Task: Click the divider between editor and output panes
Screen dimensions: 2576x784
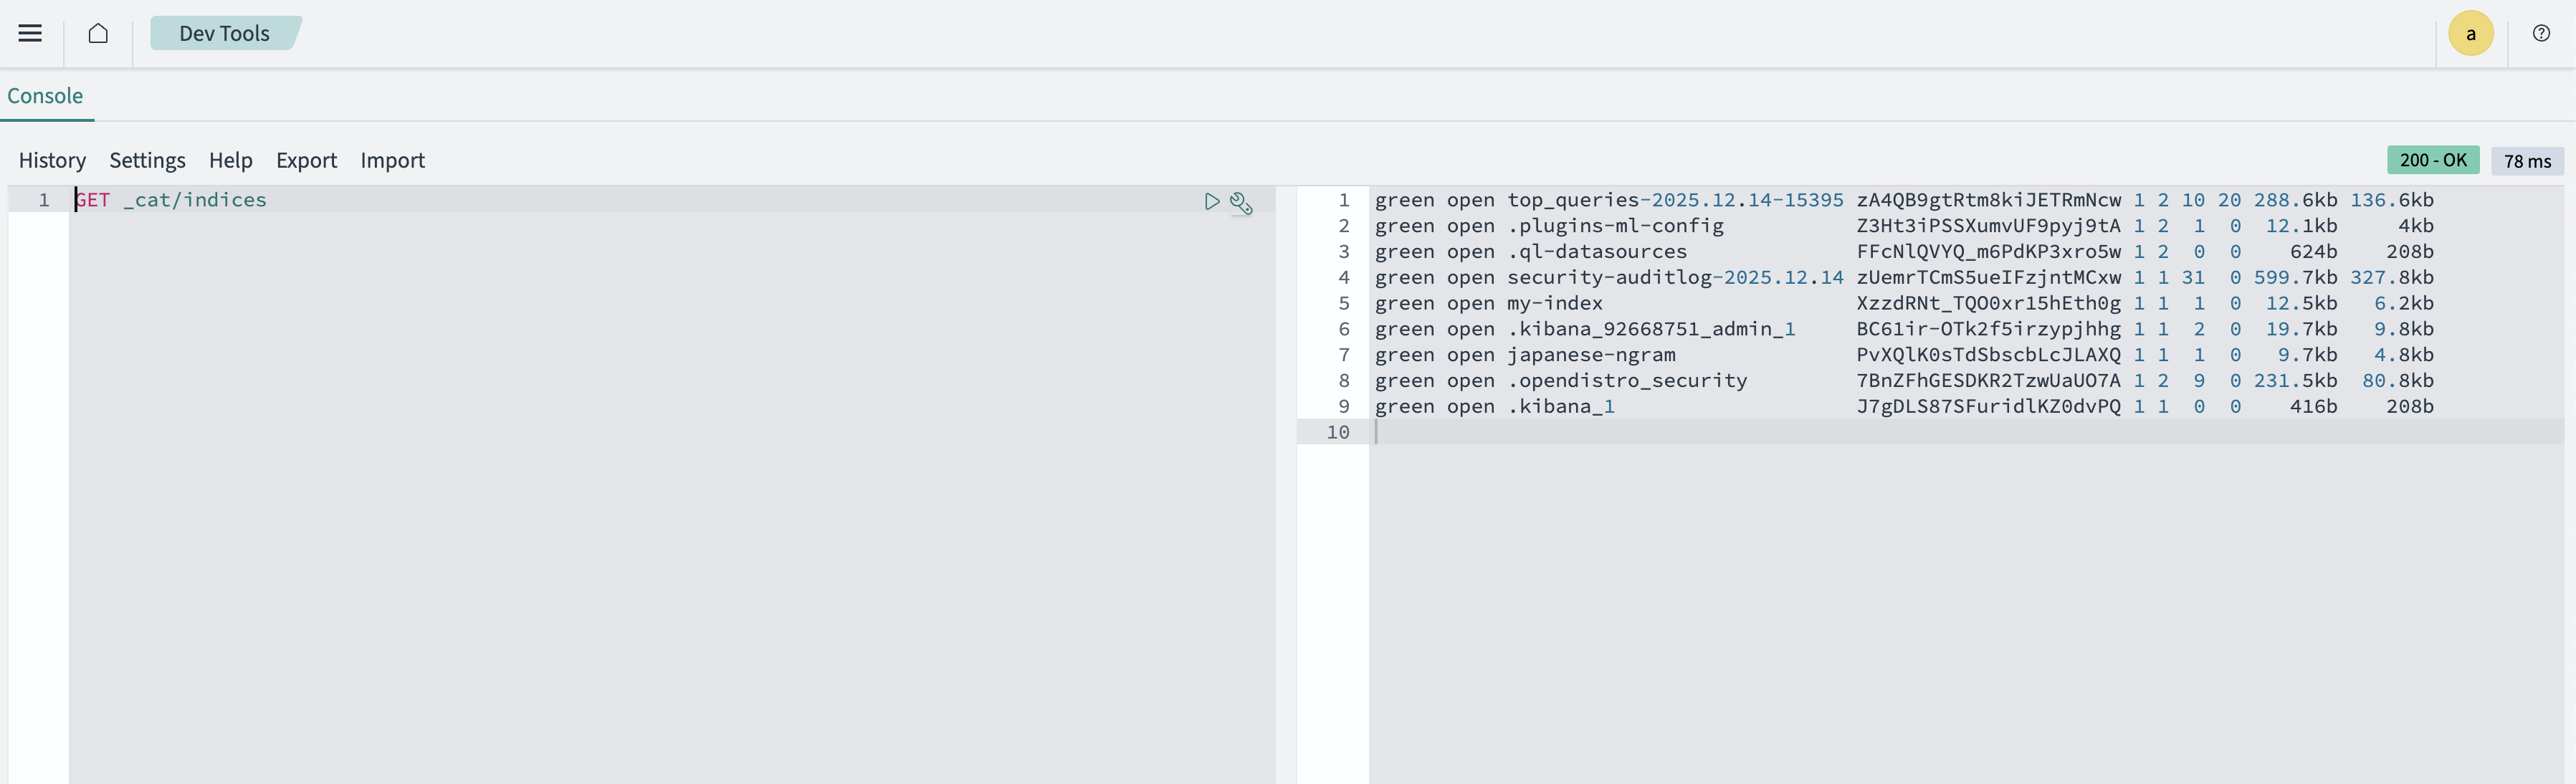Action: 1286,480
